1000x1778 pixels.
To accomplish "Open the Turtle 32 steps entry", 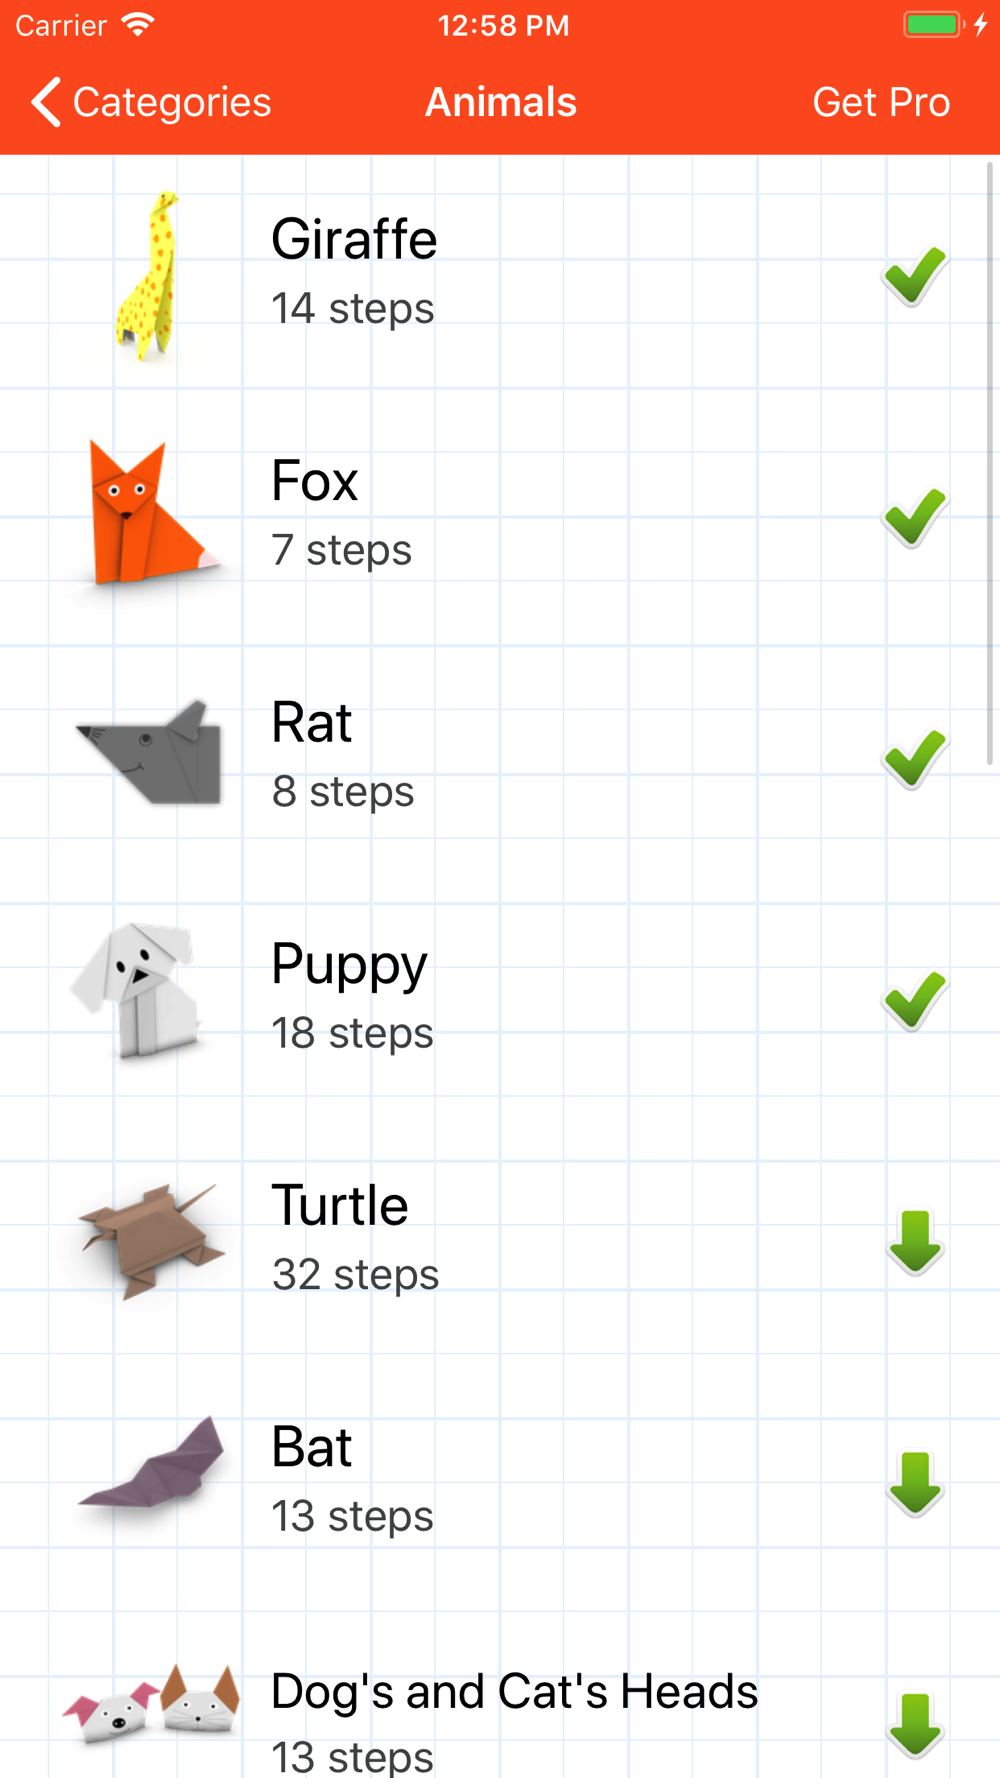I will 500,1240.
